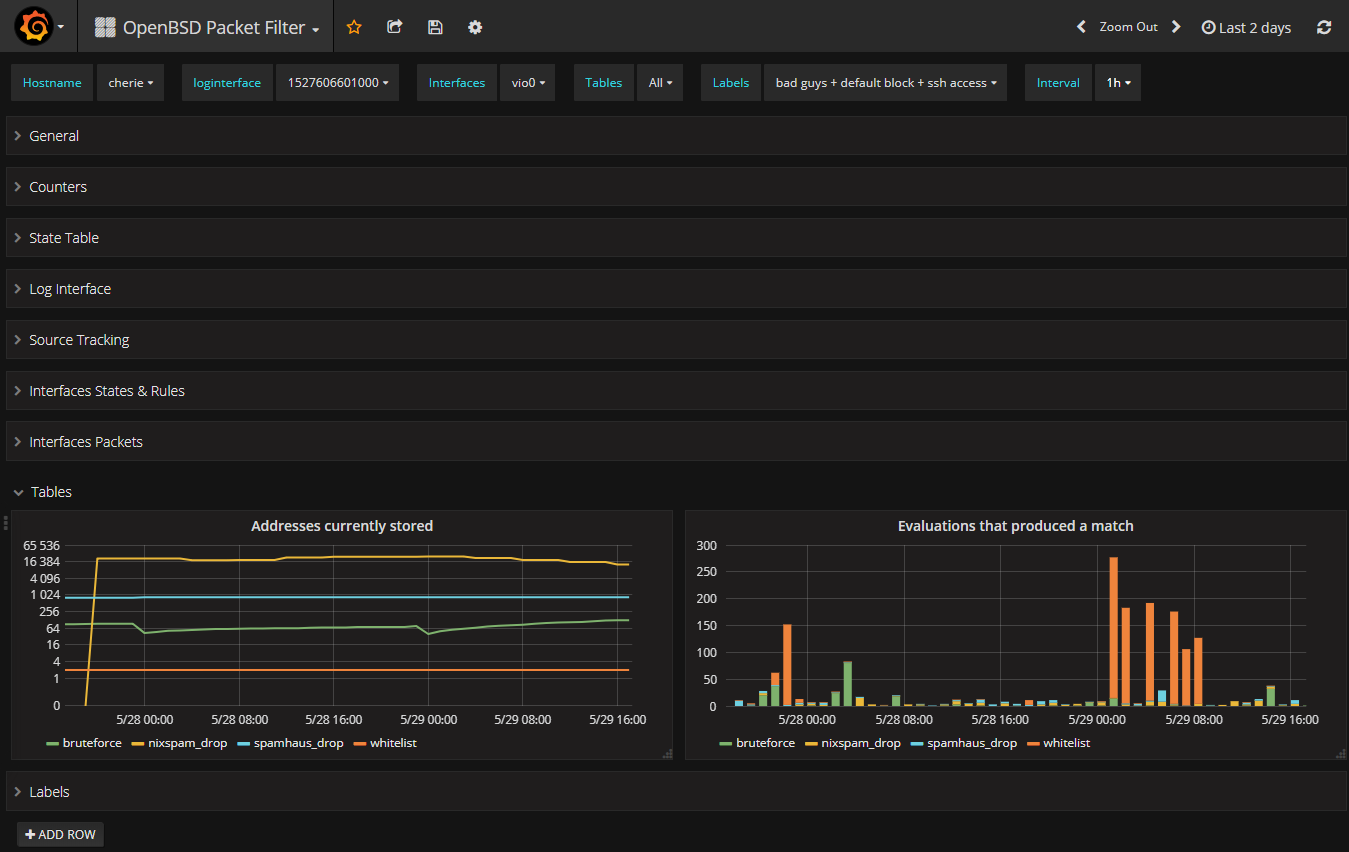Click the share dashboard icon
Viewport: 1349px width, 852px height.
395,27
